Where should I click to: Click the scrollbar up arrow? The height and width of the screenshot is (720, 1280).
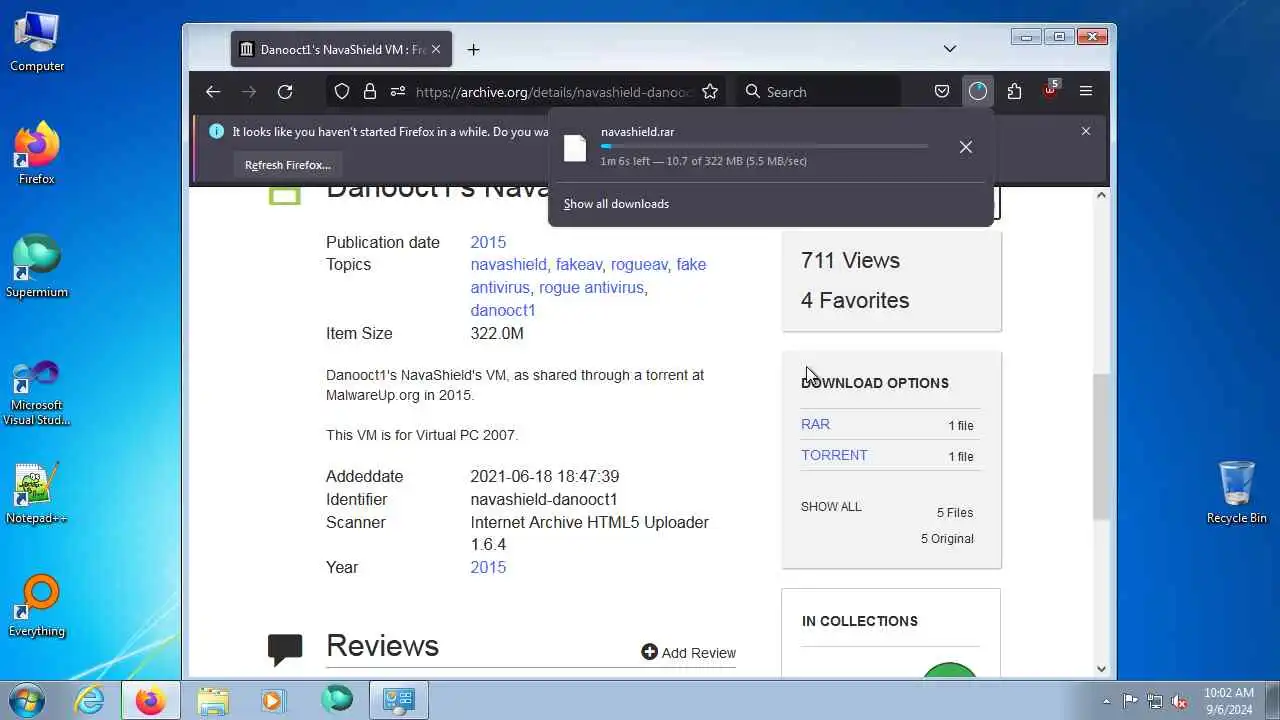[1101, 195]
